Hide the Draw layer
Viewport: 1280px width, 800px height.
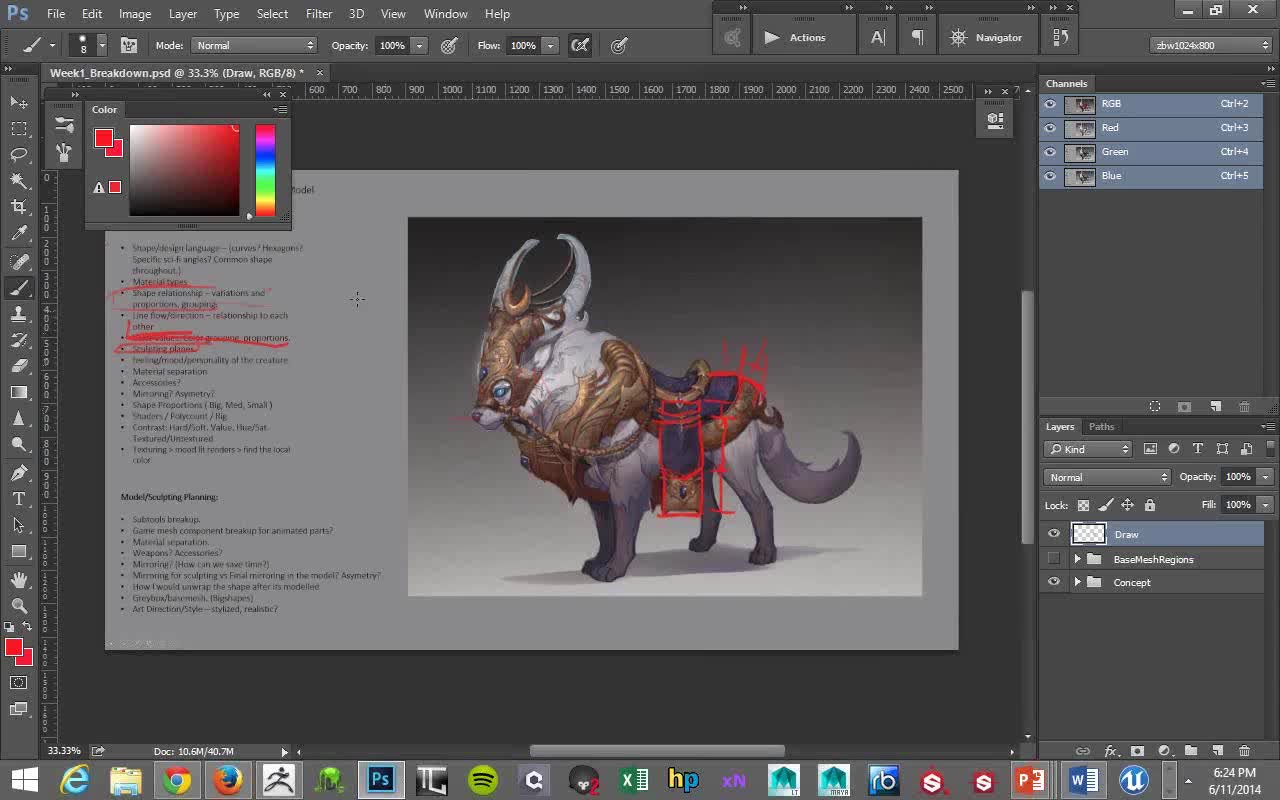(x=1053, y=534)
